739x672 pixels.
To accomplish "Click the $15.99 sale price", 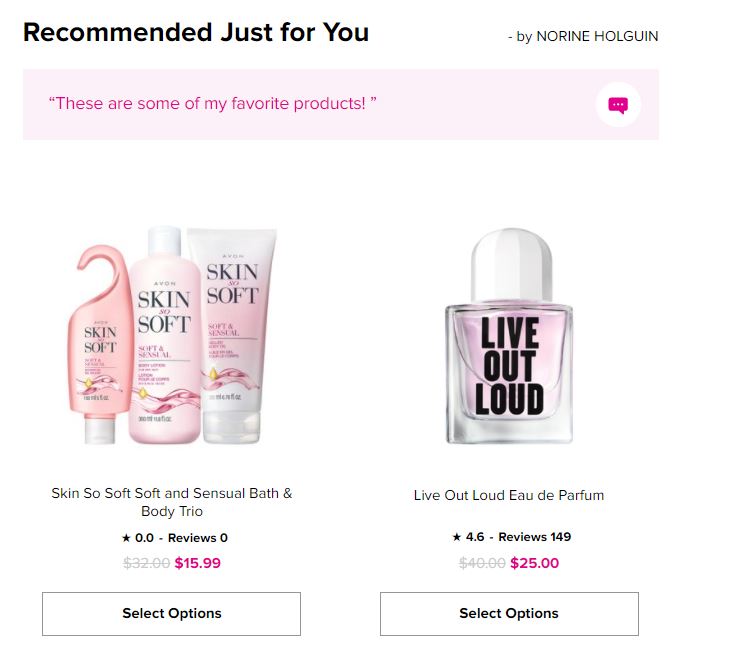I will [x=198, y=563].
